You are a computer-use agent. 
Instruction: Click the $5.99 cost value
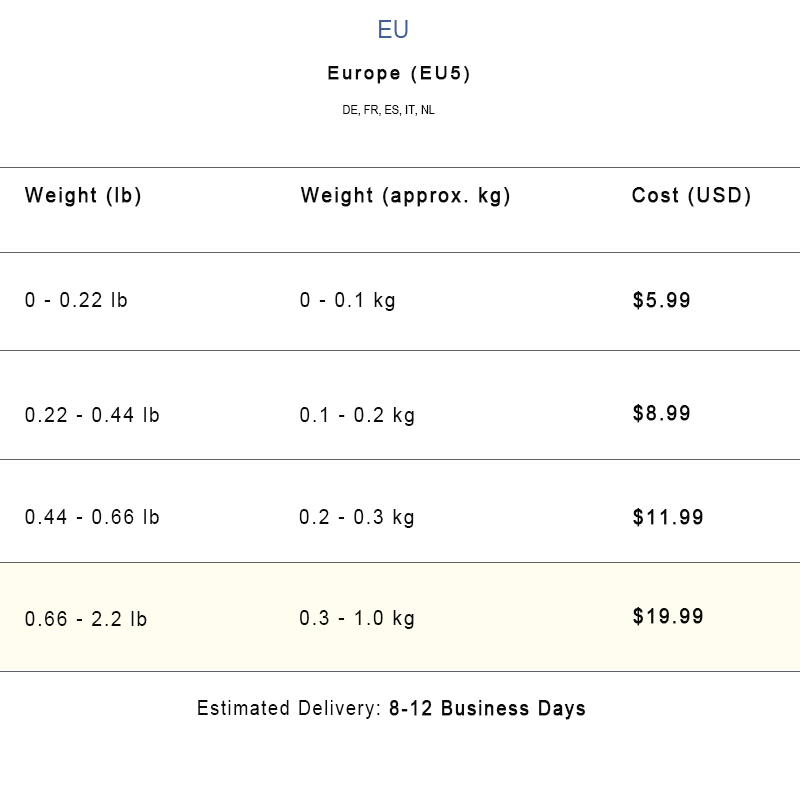tap(661, 300)
